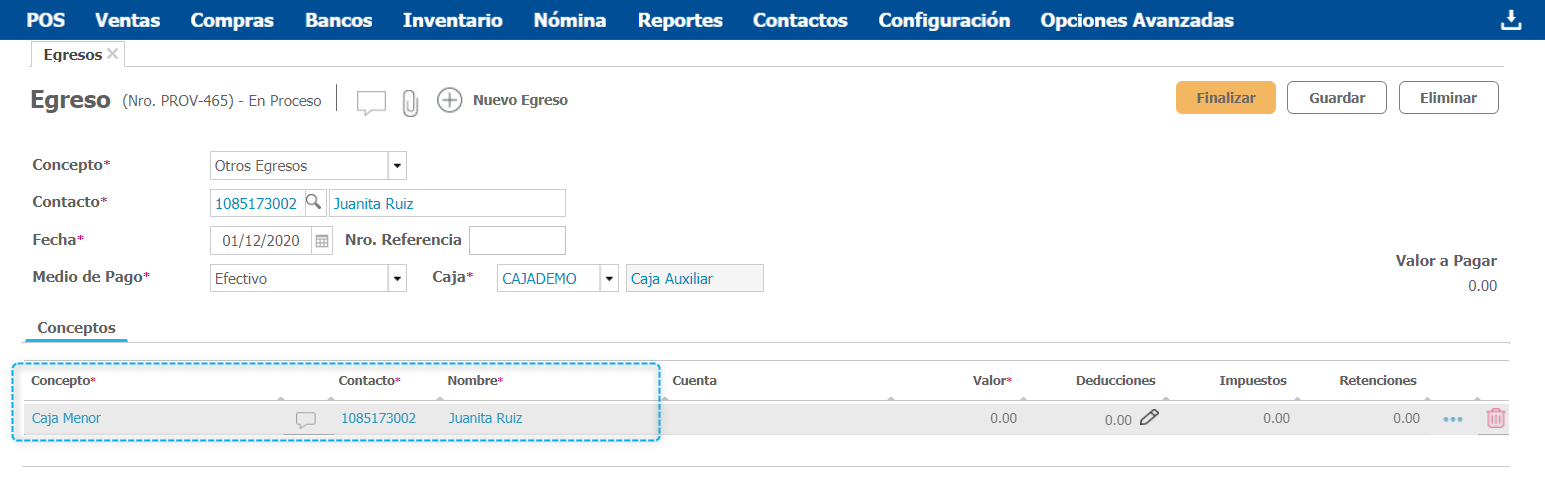Switch to the Conceptos tab
Image resolution: width=1545 pixels, height=498 pixels.
pos(76,328)
